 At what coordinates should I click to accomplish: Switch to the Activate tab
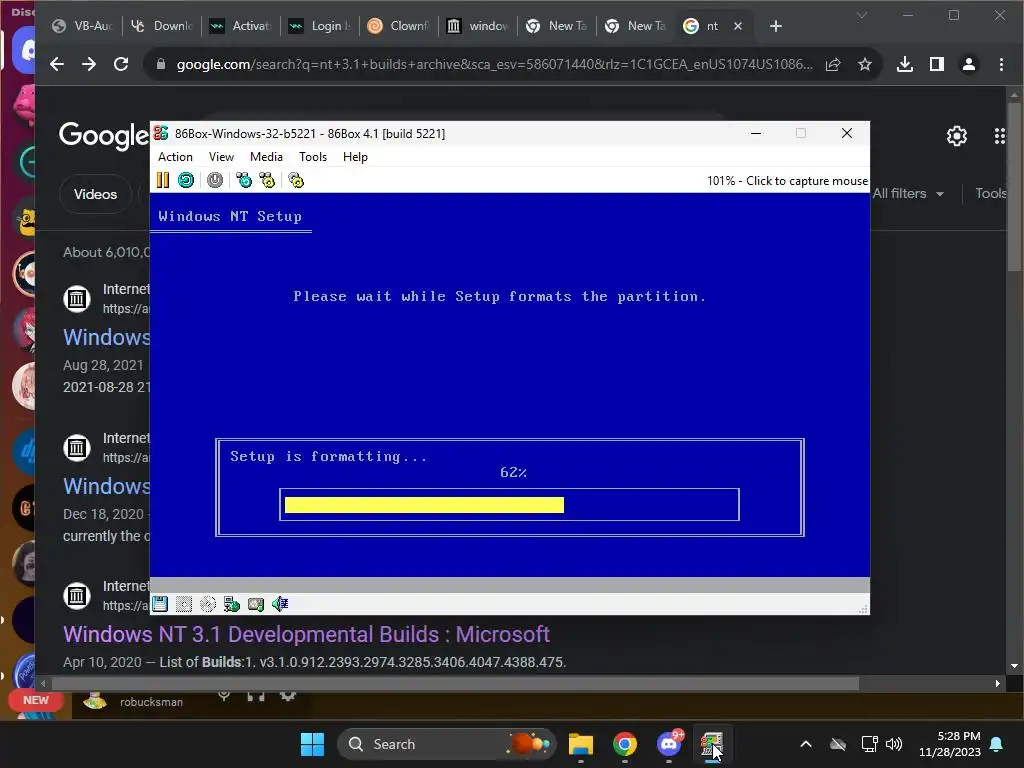241,26
